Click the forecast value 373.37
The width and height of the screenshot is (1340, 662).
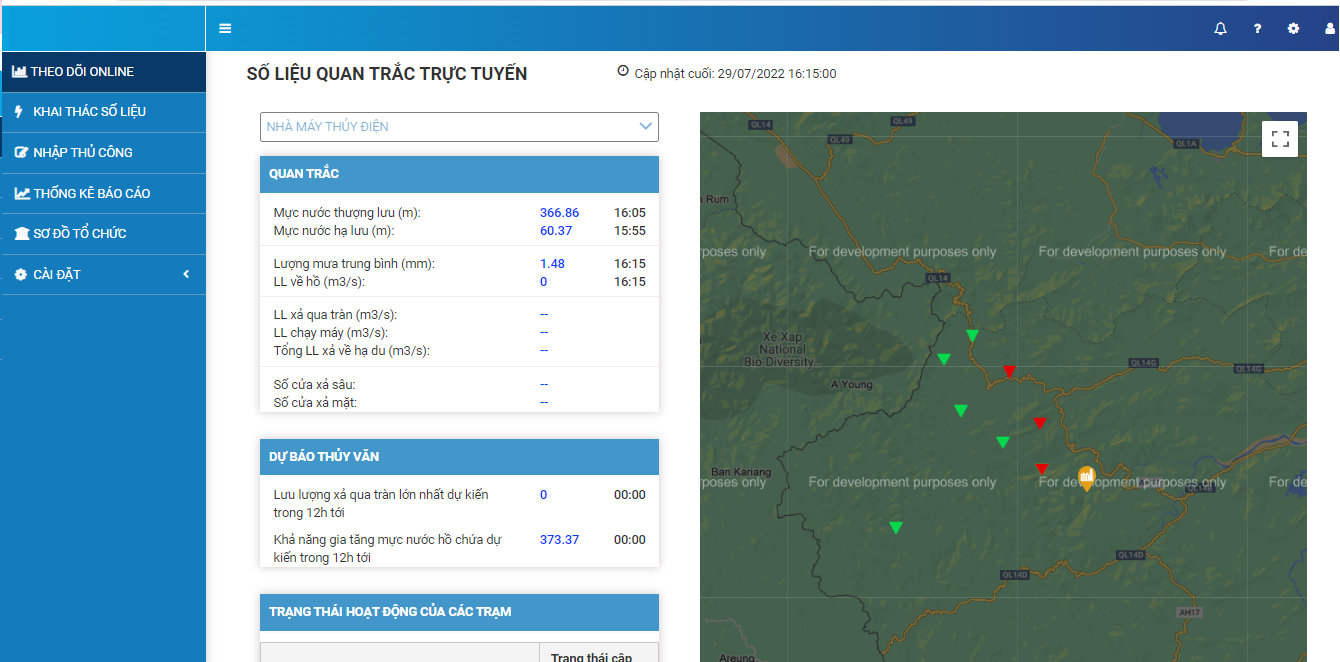pyautogui.click(x=559, y=540)
